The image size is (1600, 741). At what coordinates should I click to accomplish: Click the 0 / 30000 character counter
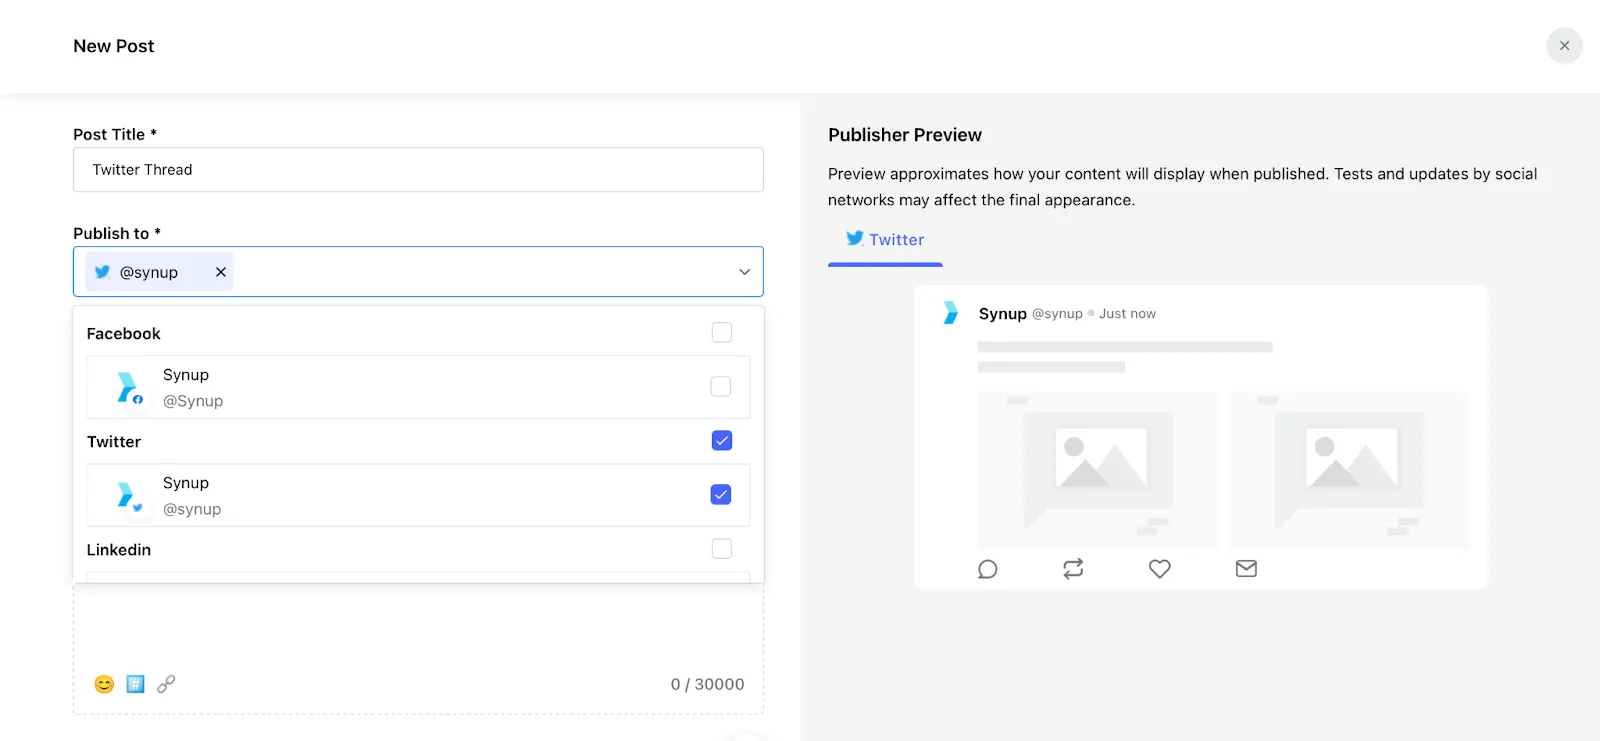pos(707,684)
